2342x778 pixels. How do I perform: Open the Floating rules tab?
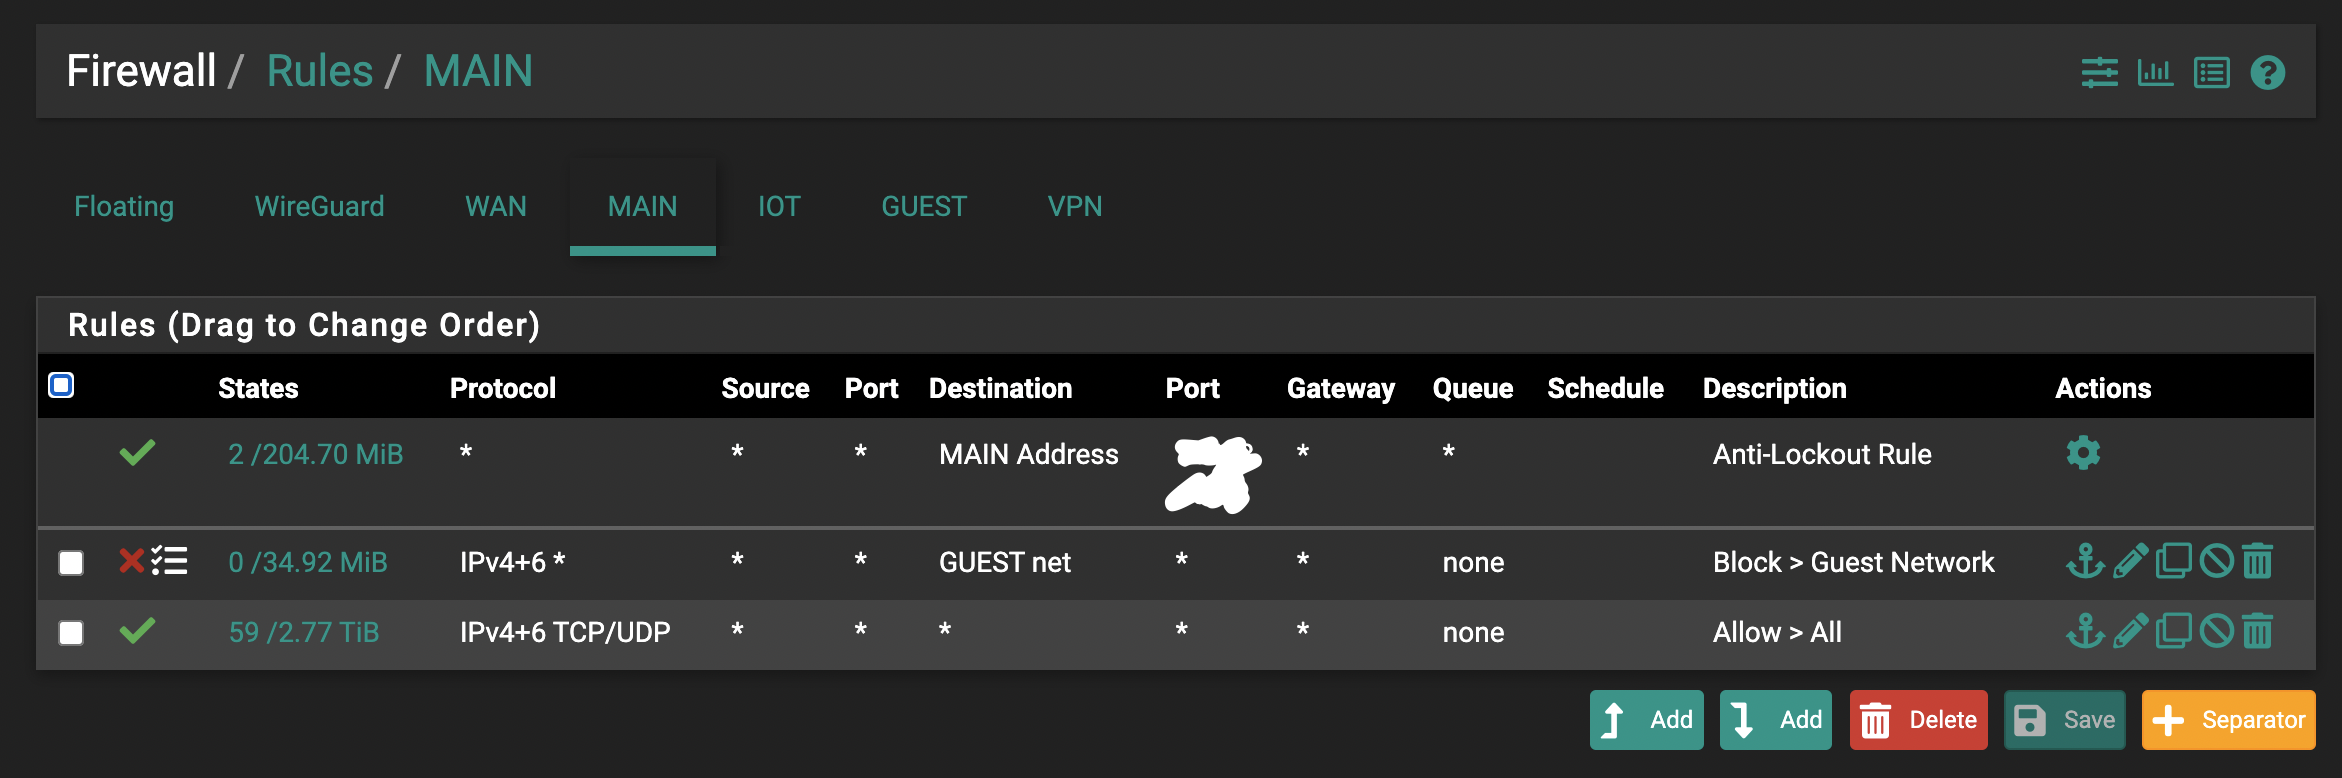pos(124,206)
